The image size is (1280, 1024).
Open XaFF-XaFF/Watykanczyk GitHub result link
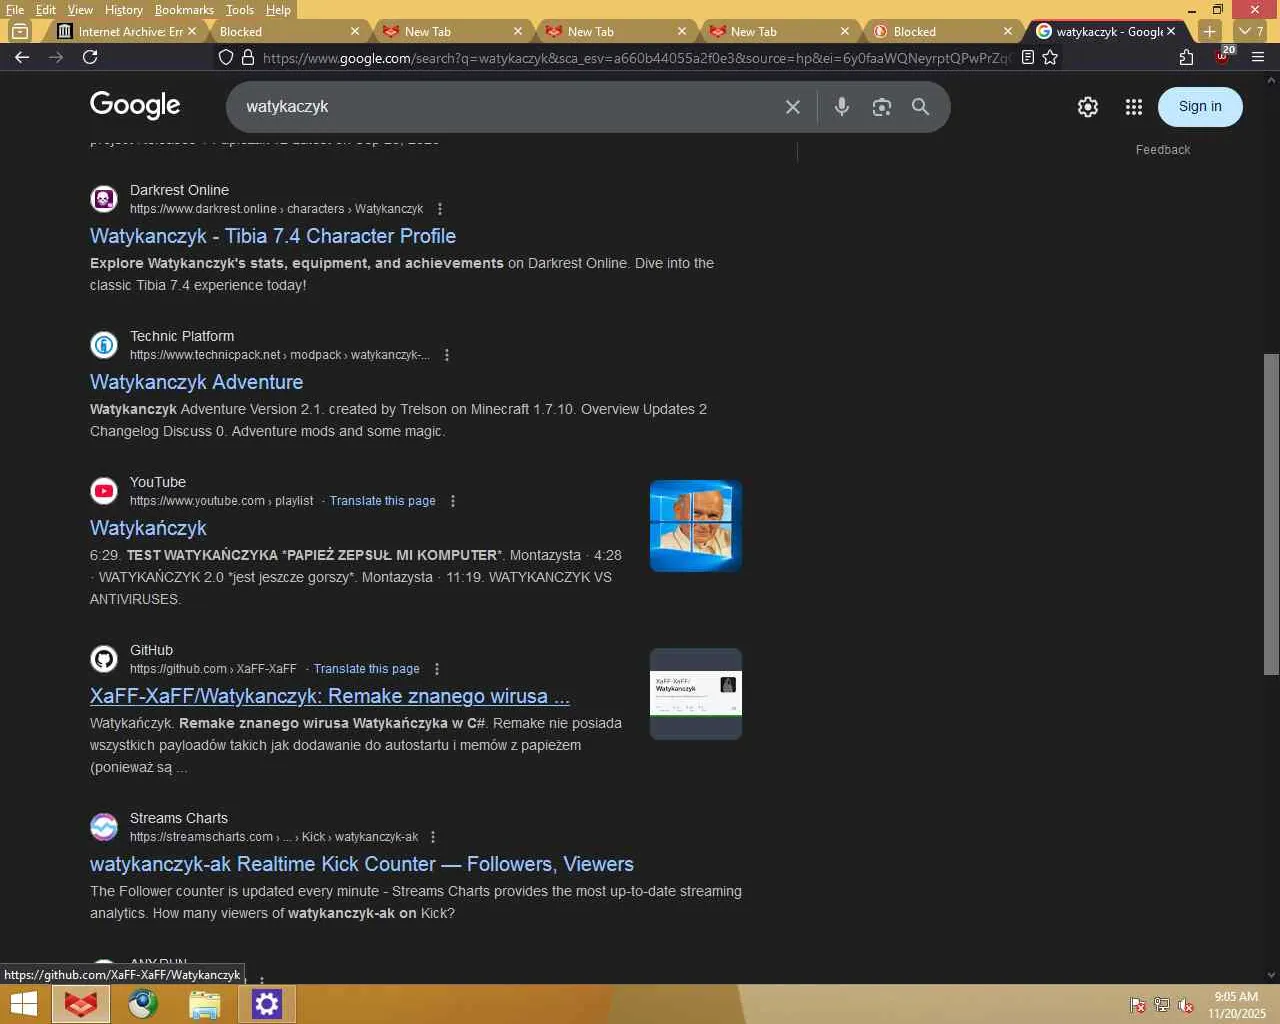click(330, 696)
